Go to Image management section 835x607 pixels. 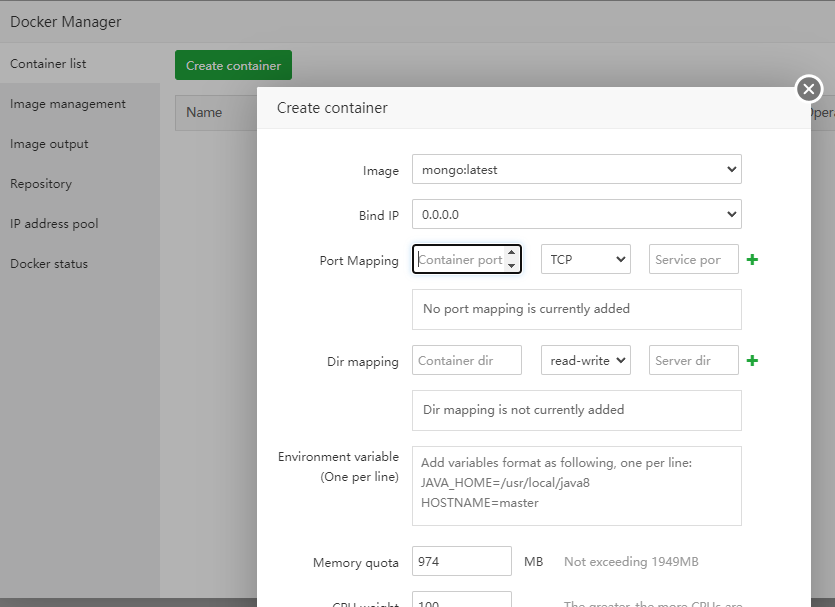tap(68, 104)
